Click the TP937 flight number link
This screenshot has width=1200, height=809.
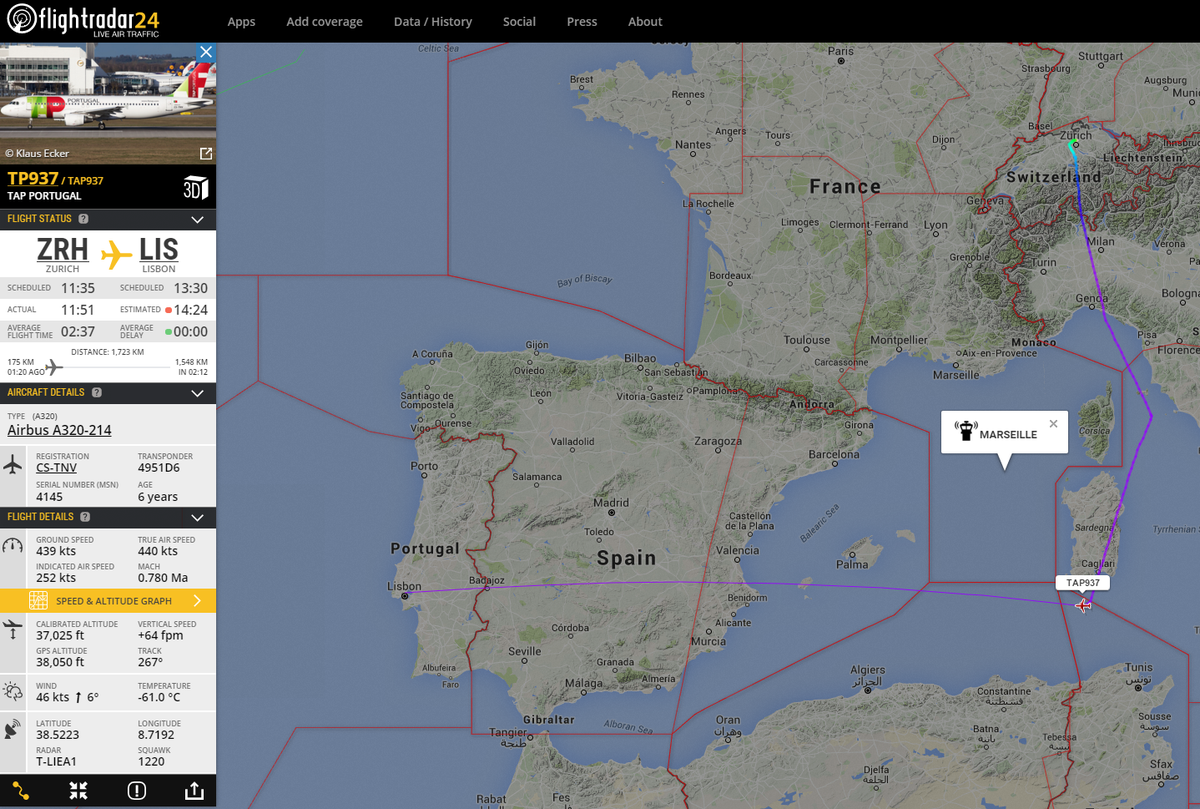click(33, 179)
